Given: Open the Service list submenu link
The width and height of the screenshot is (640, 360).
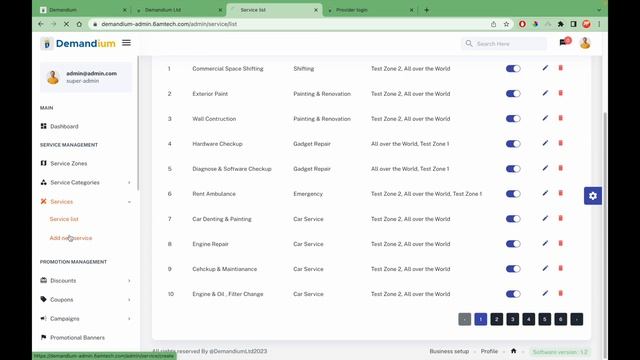Looking at the screenshot, I should click(x=64, y=219).
